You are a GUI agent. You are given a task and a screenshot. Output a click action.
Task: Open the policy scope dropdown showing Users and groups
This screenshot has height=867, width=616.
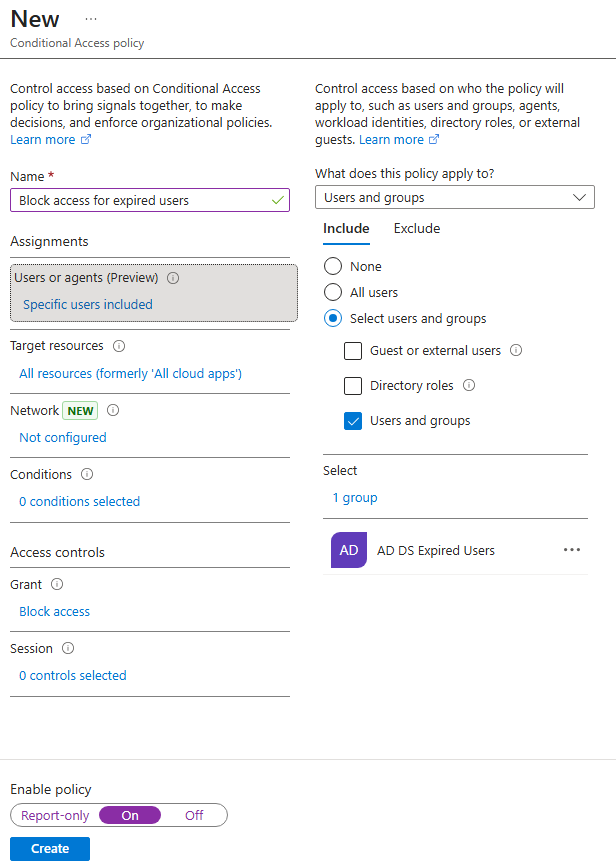coord(455,197)
